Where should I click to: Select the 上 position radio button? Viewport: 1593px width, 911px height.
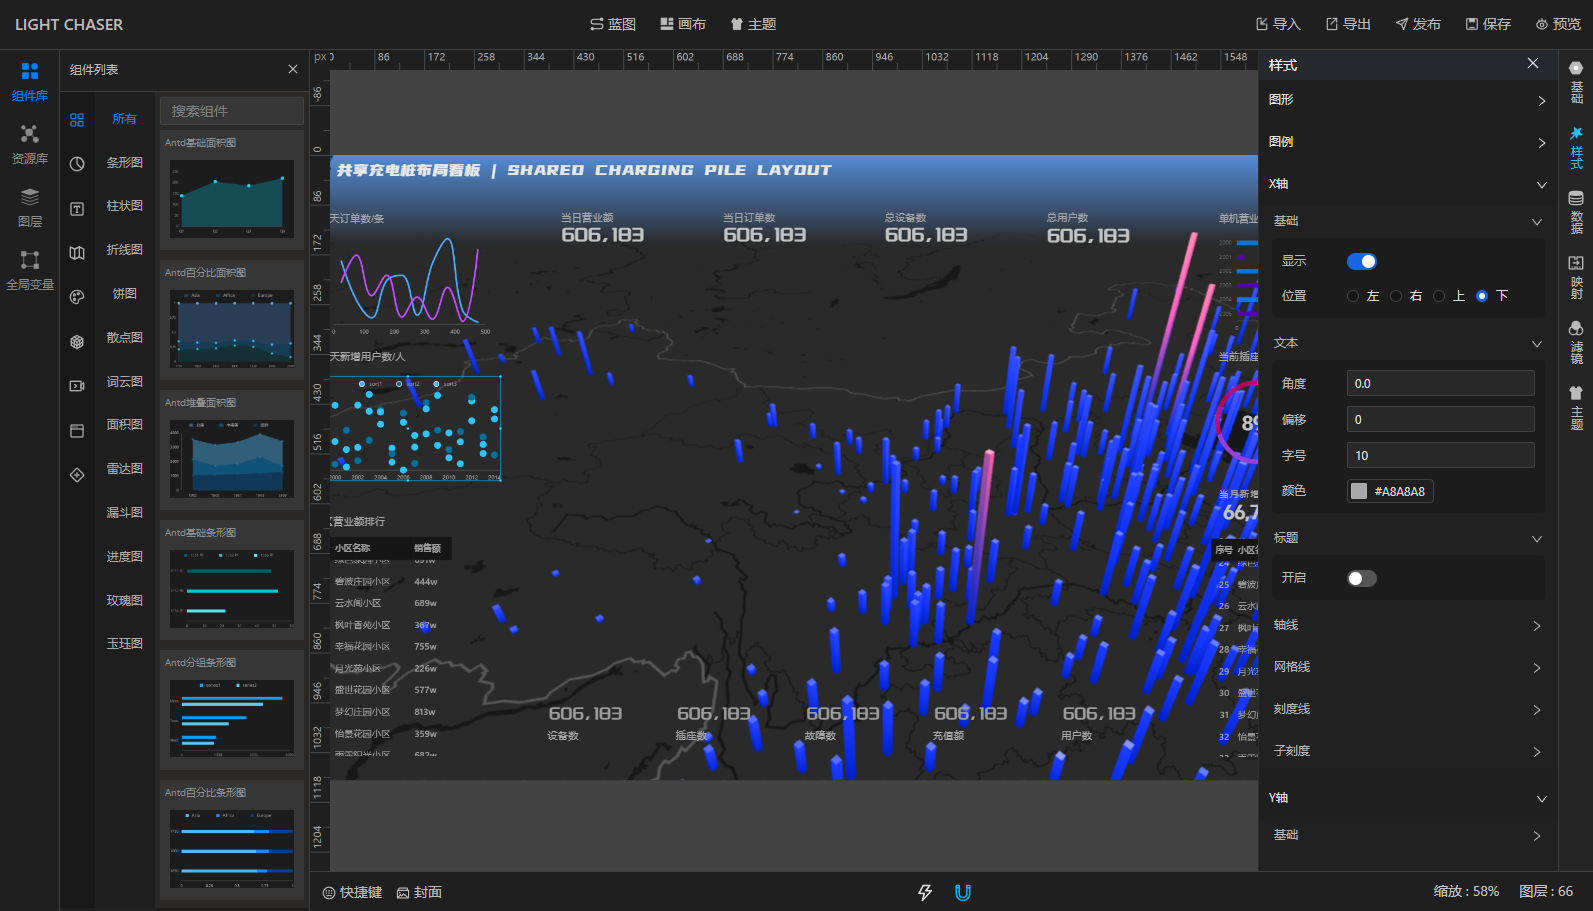point(1439,296)
